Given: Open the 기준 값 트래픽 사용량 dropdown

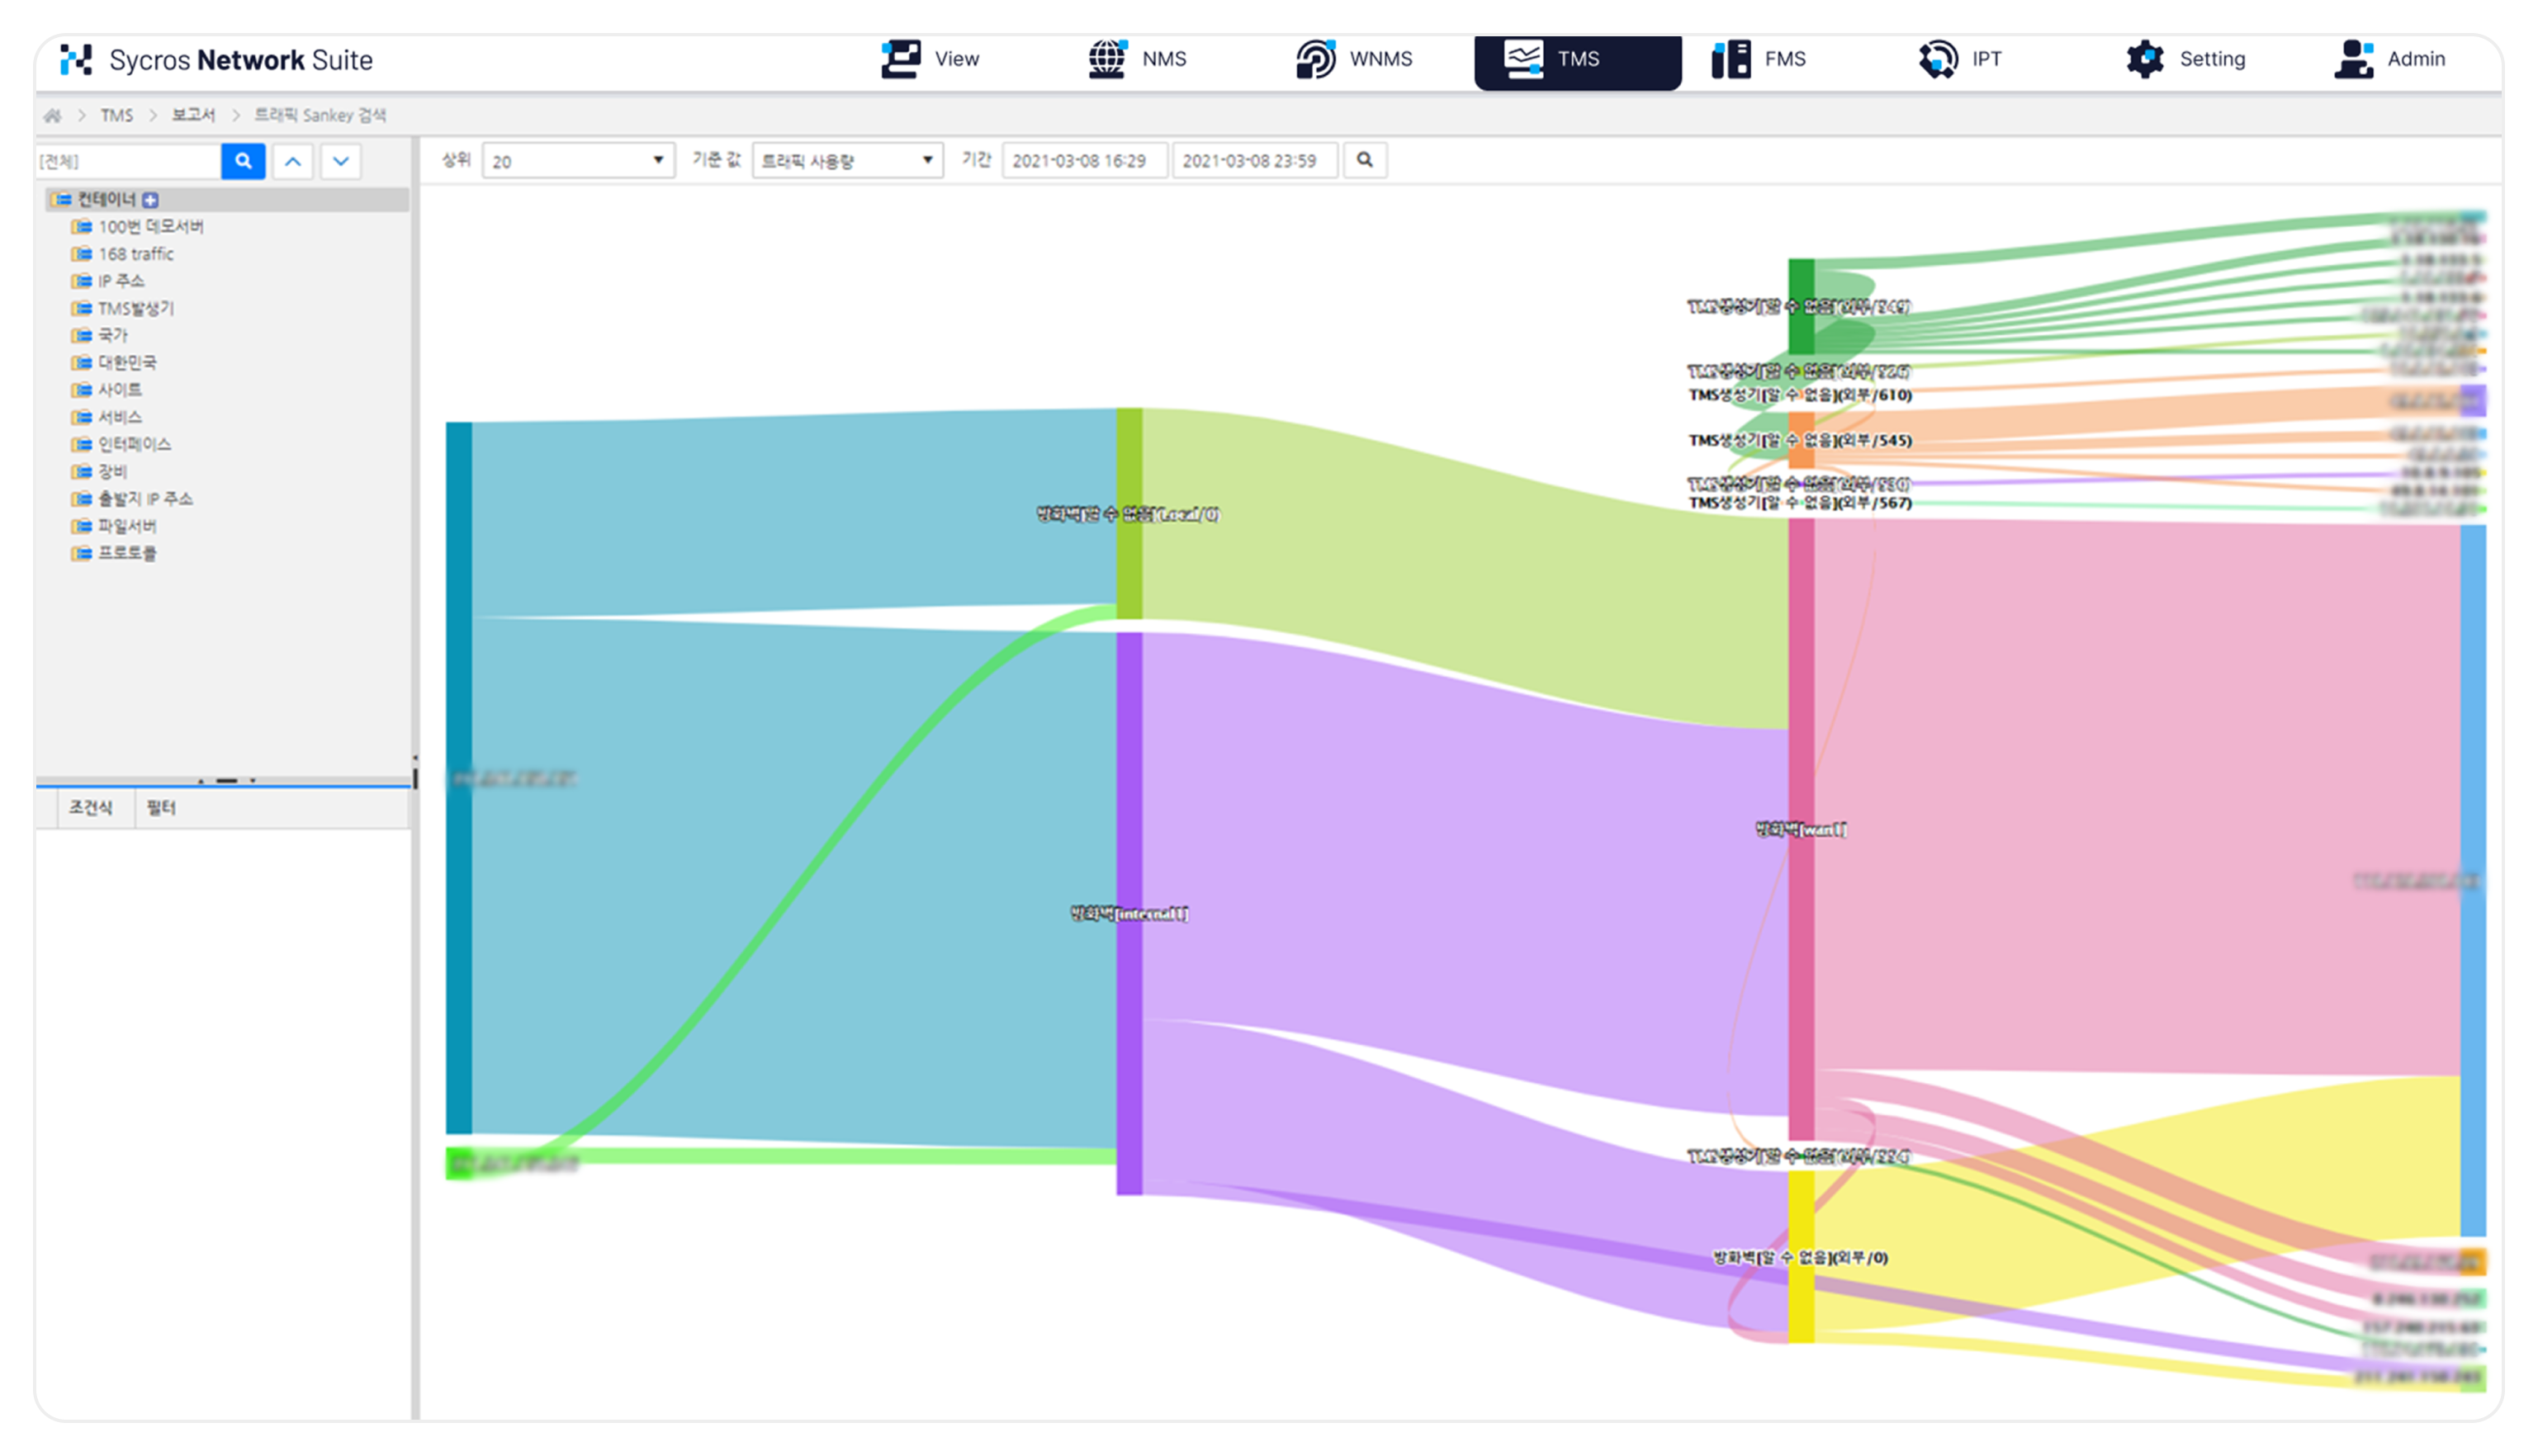Looking at the screenshot, I should pyautogui.click(x=847, y=161).
